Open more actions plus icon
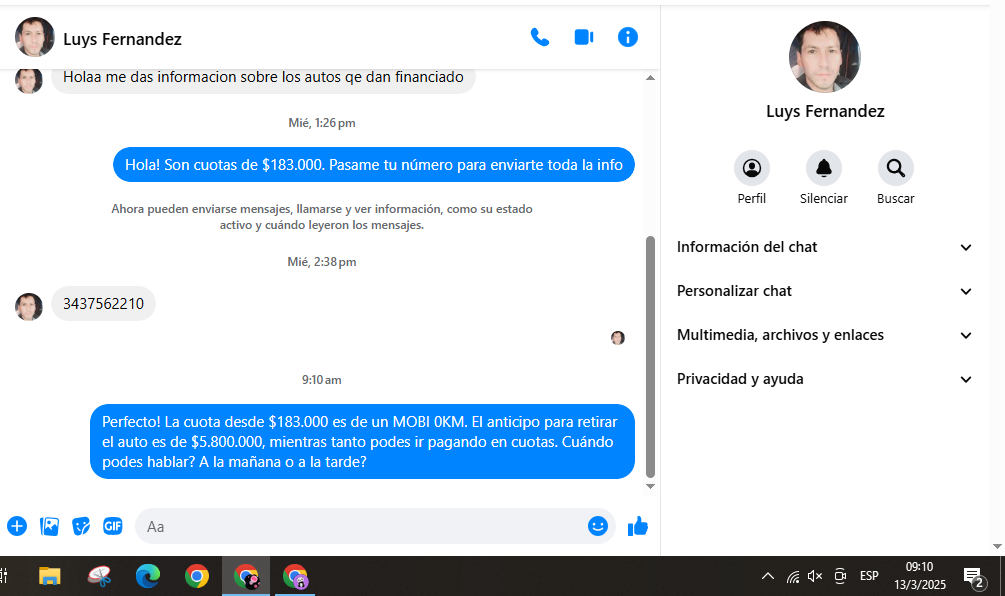The width and height of the screenshot is (1005, 596). coord(17,526)
